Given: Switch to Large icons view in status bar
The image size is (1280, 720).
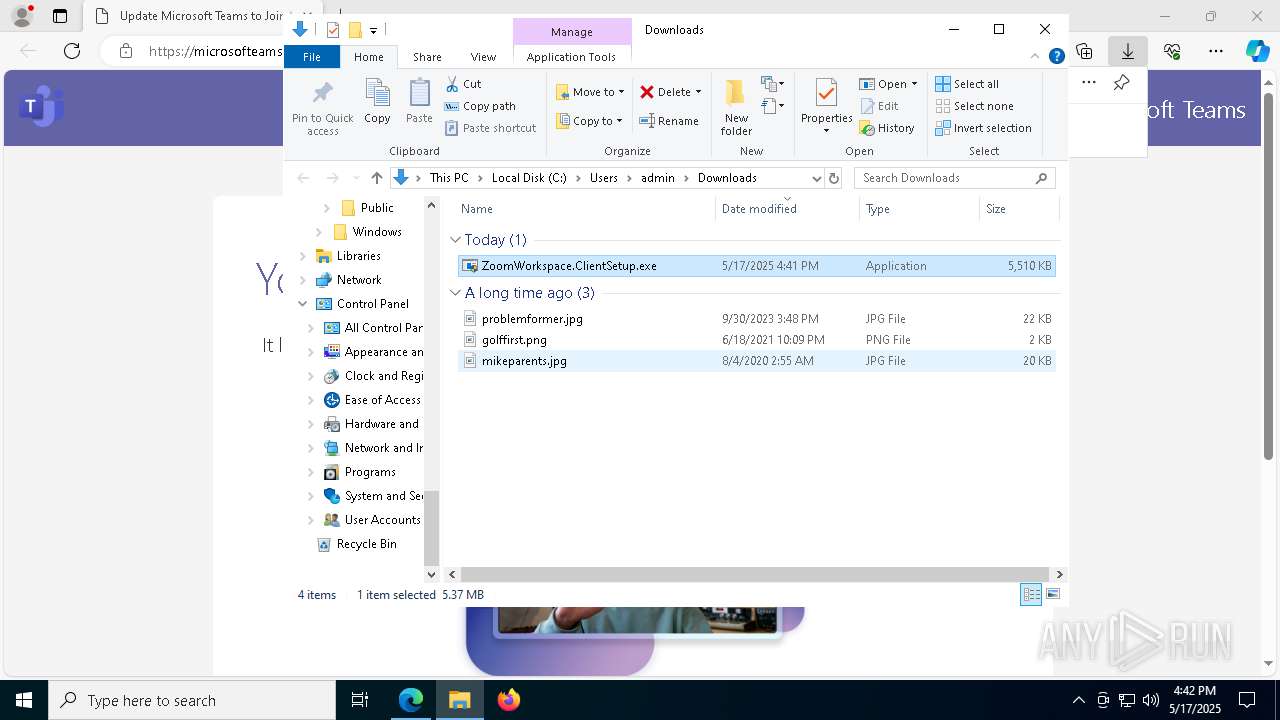Looking at the screenshot, I should (1053, 595).
